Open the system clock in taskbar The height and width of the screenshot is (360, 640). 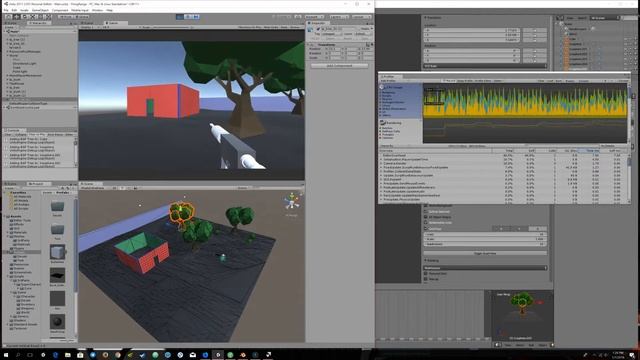(618, 355)
